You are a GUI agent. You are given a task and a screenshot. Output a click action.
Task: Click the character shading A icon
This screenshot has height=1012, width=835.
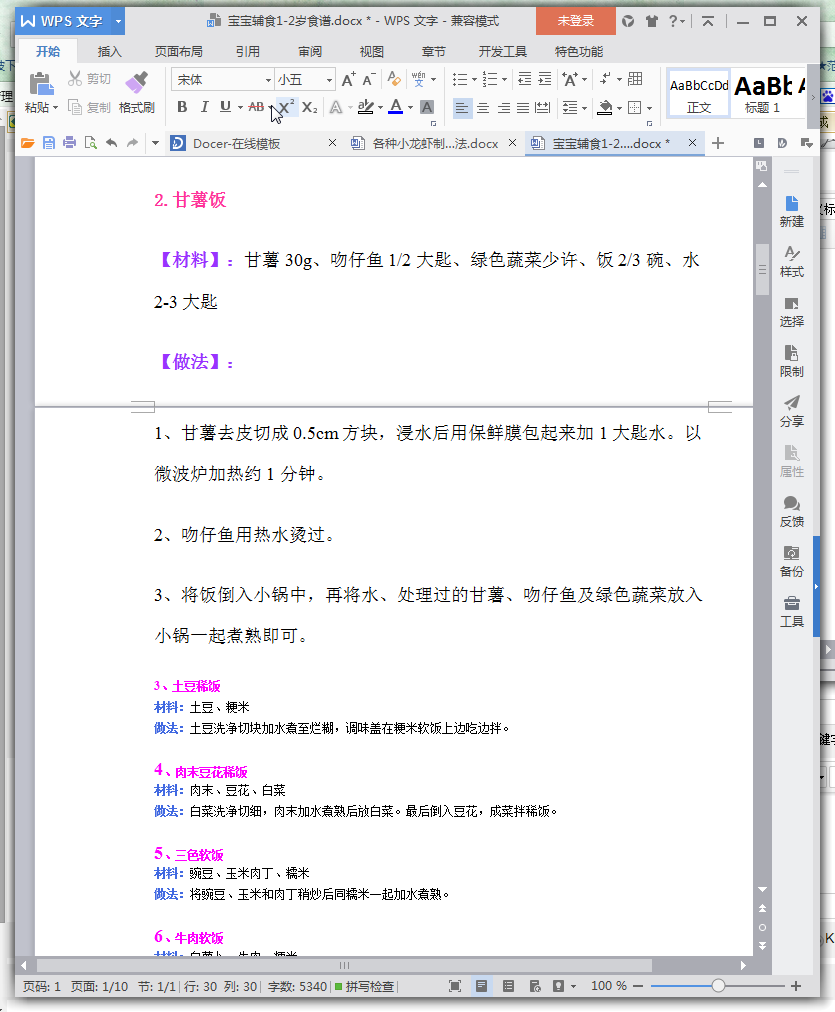427,107
